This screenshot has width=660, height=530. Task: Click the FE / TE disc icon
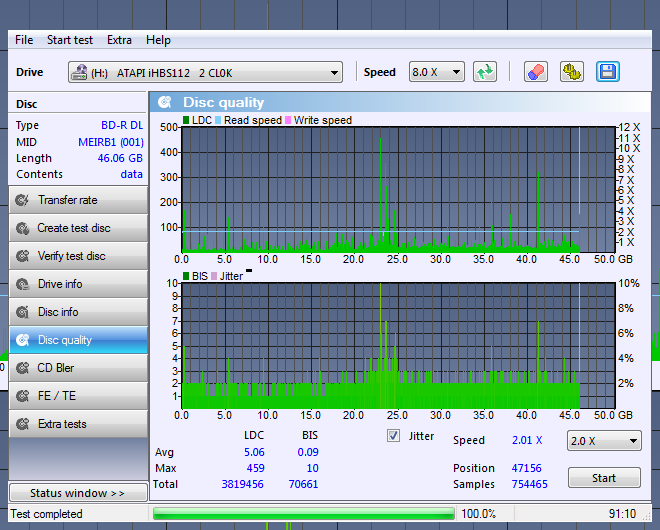click(22, 396)
